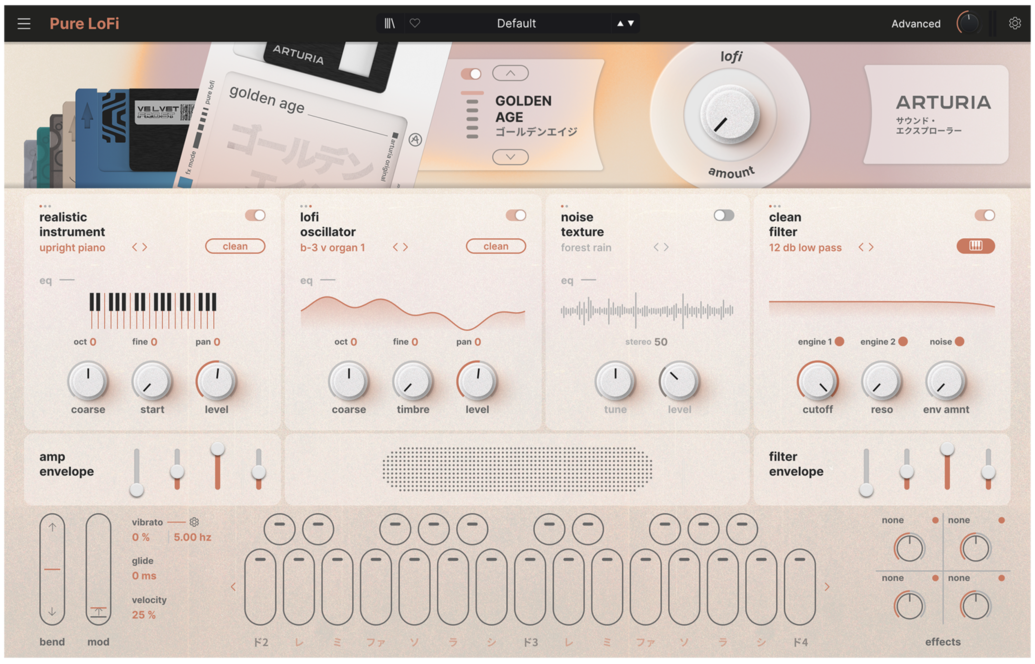Click the env amnt knob
Screen dimensions: 1035x664
[x=945, y=382]
